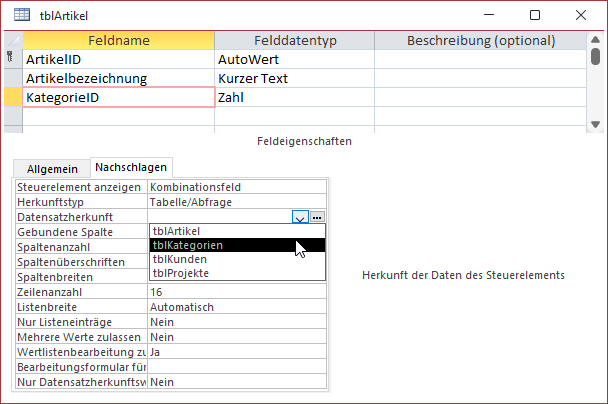Click the Herkunftstyp property label
The height and width of the screenshot is (404, 608).
81,202
